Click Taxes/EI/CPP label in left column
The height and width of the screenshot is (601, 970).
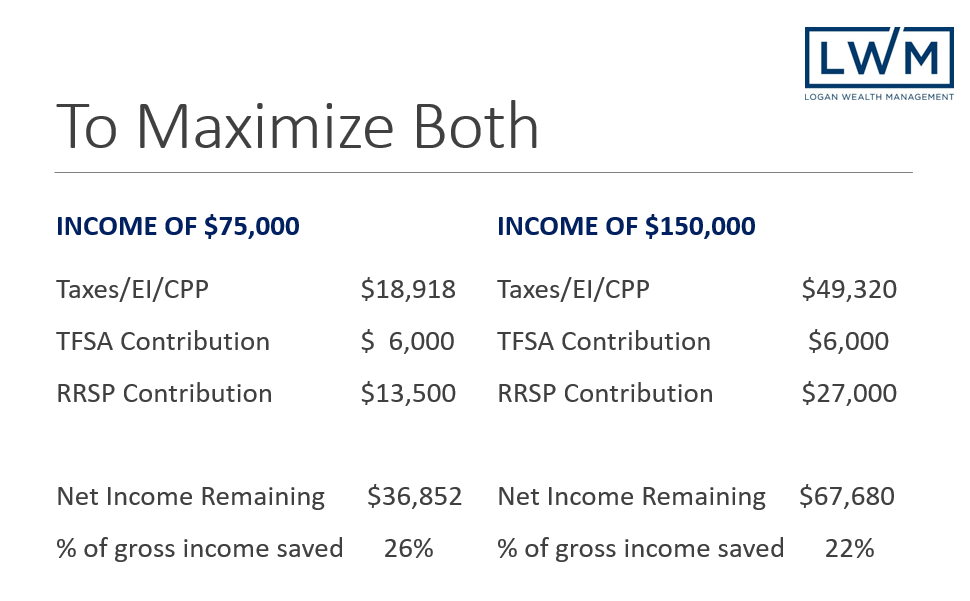(132, 289)
